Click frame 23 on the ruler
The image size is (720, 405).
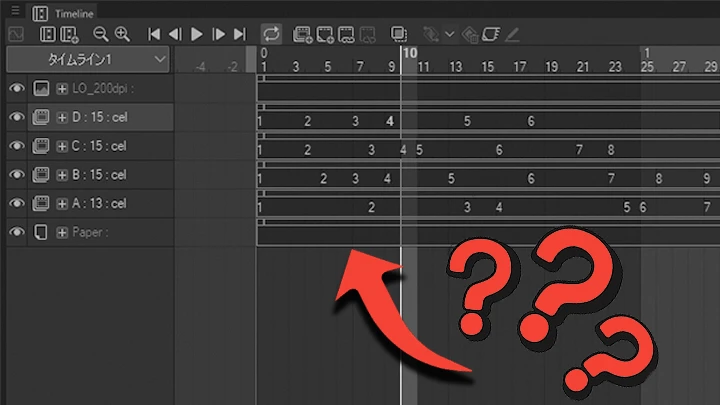615,67
